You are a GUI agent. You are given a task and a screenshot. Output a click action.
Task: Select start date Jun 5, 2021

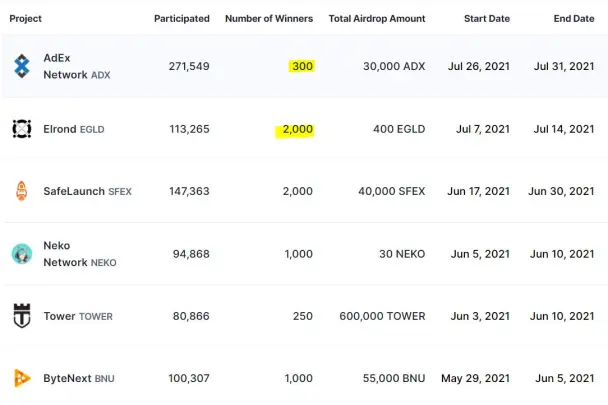coord(480,254)
